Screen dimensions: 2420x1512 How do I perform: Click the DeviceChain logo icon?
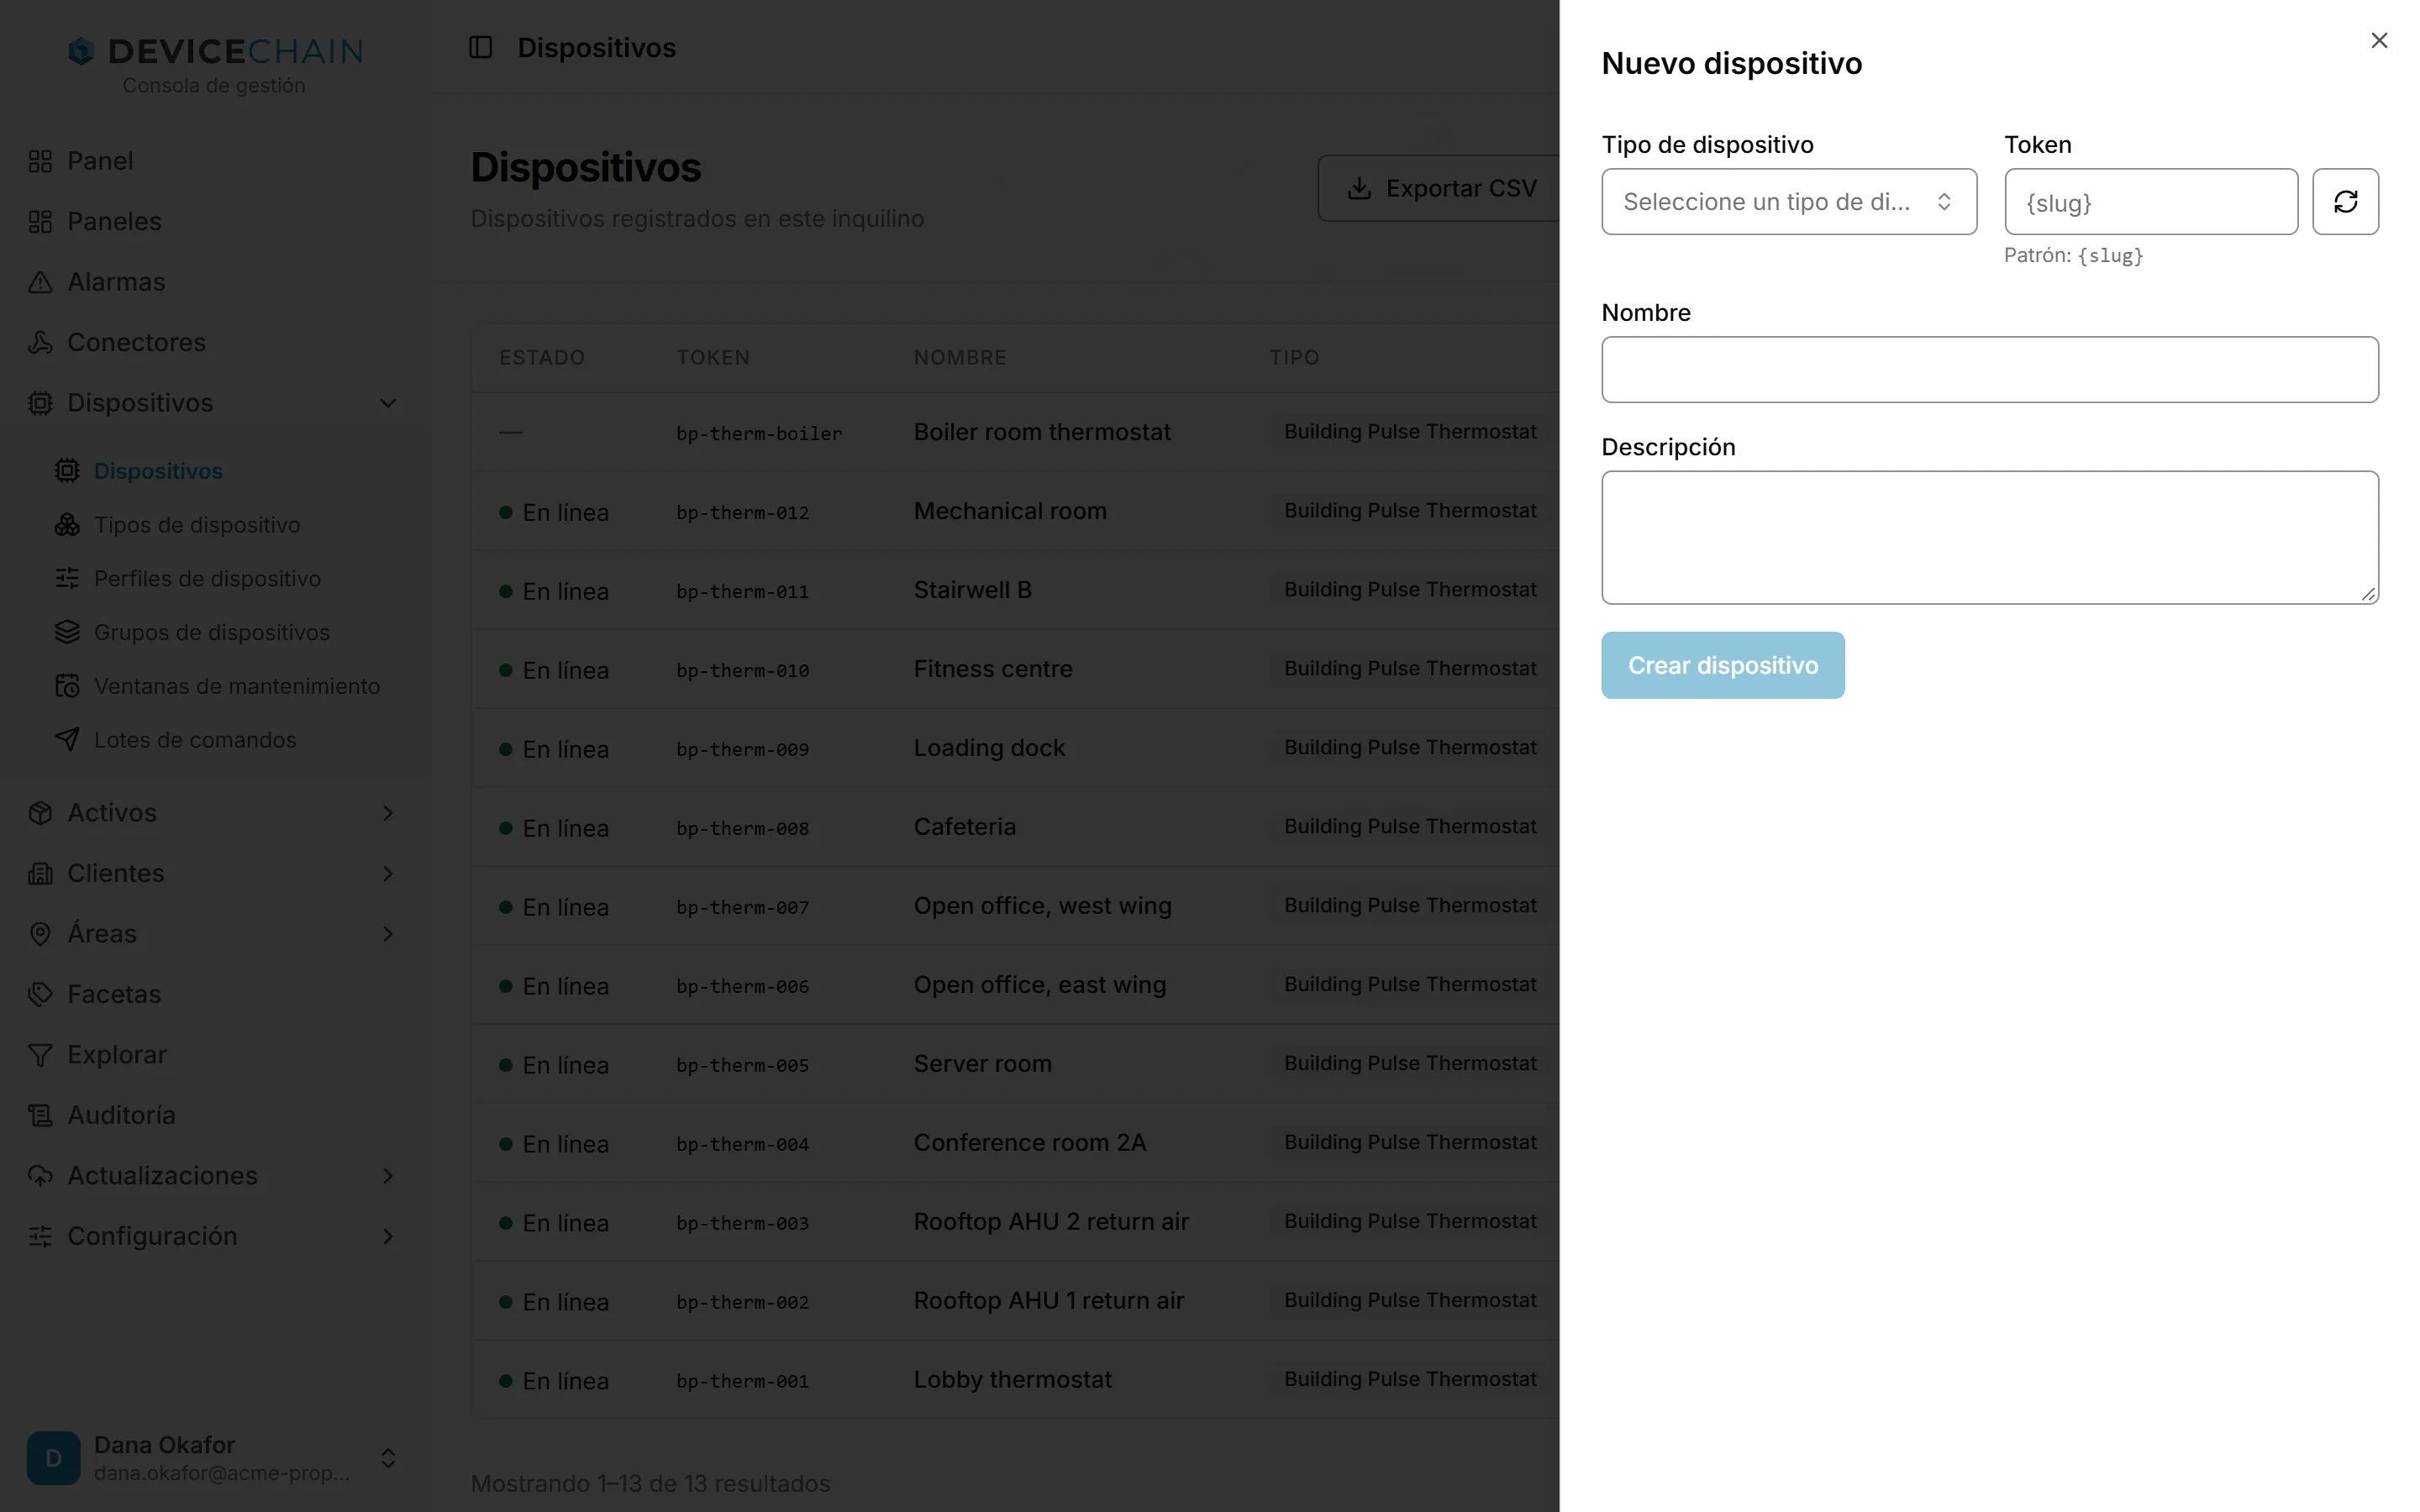click(x=81, y=51)
